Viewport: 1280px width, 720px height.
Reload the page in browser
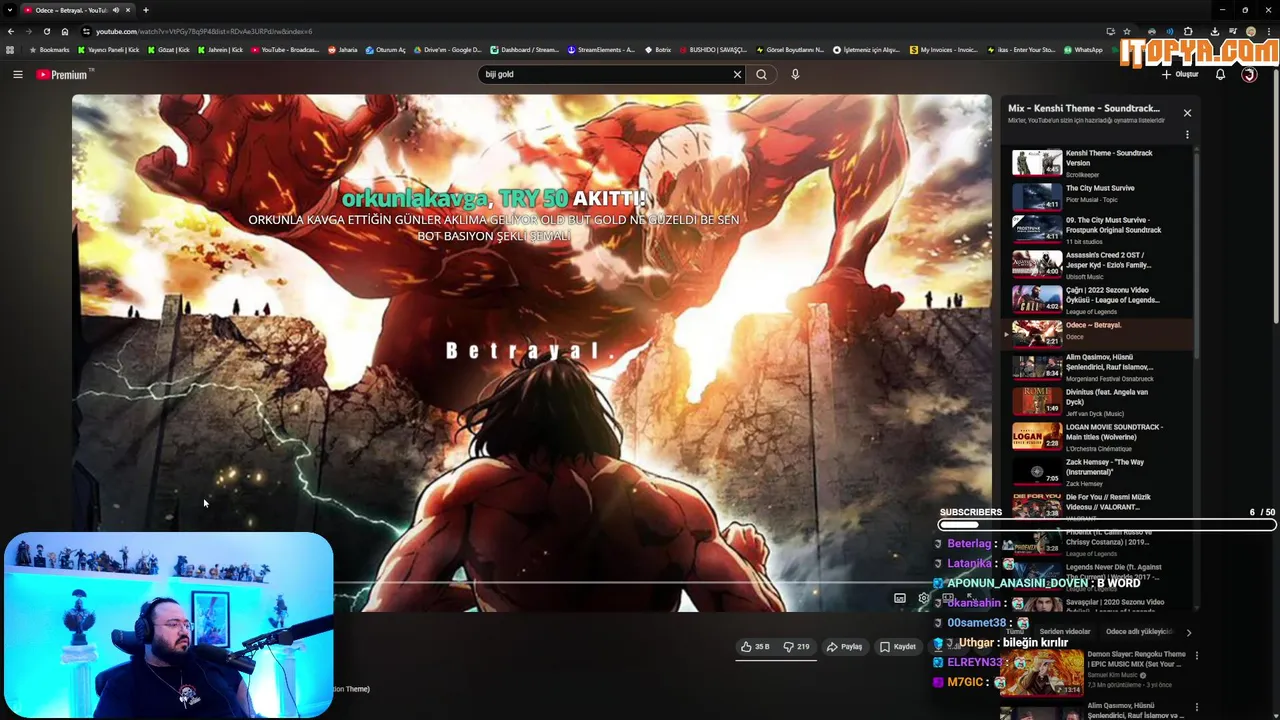47,31
